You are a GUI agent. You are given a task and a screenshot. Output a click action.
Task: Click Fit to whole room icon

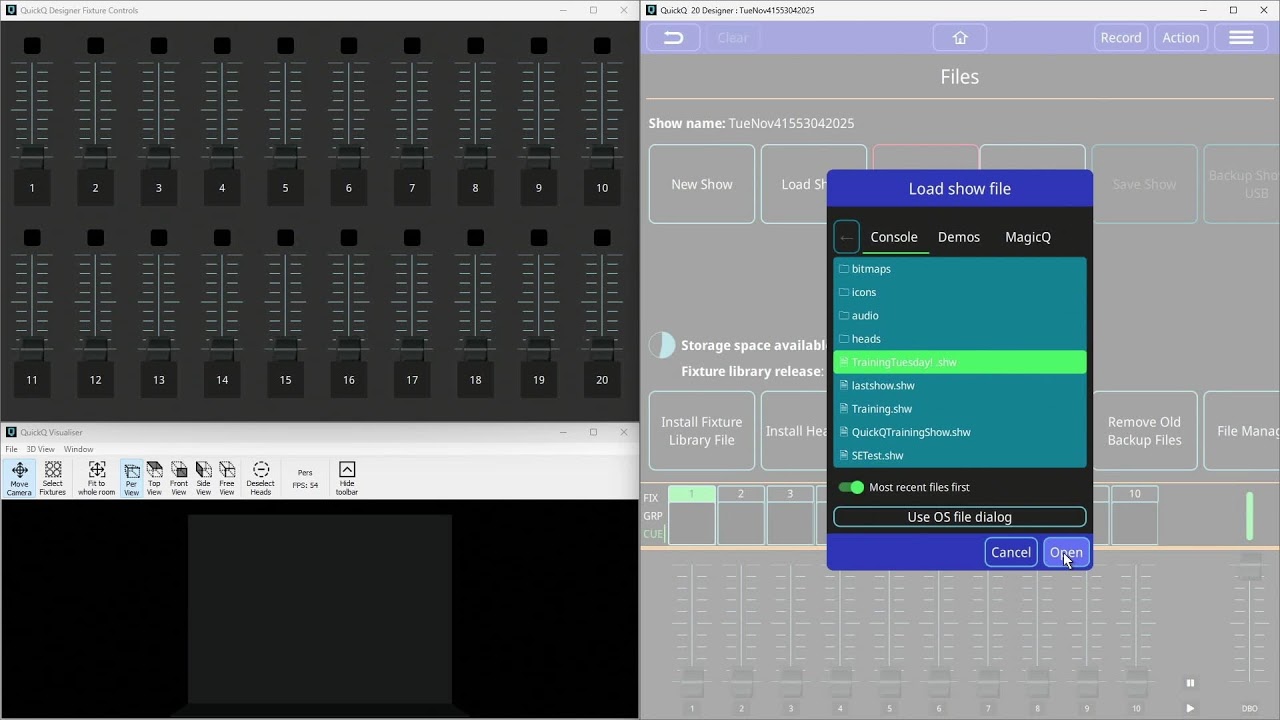[x=97, y=478]
